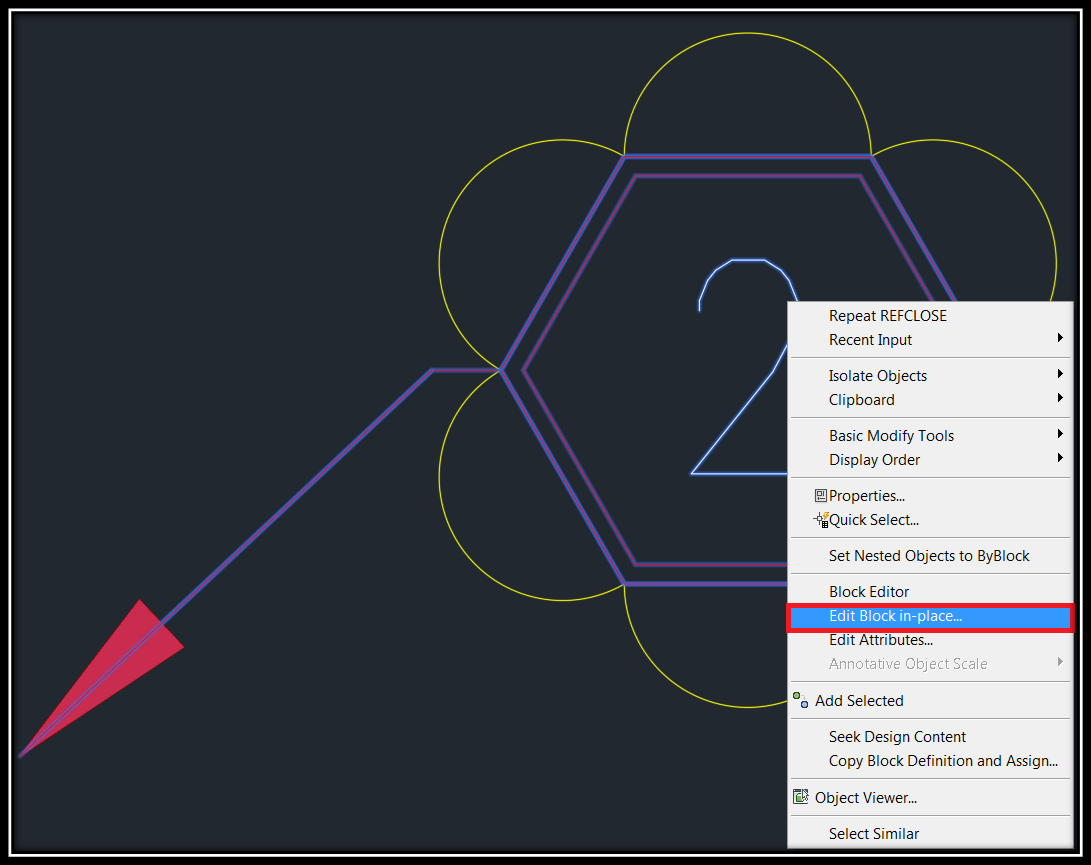Click the Add Selected icon
Screen dimensions: 1091x865
pyautogui.click(x=800, y=700)
